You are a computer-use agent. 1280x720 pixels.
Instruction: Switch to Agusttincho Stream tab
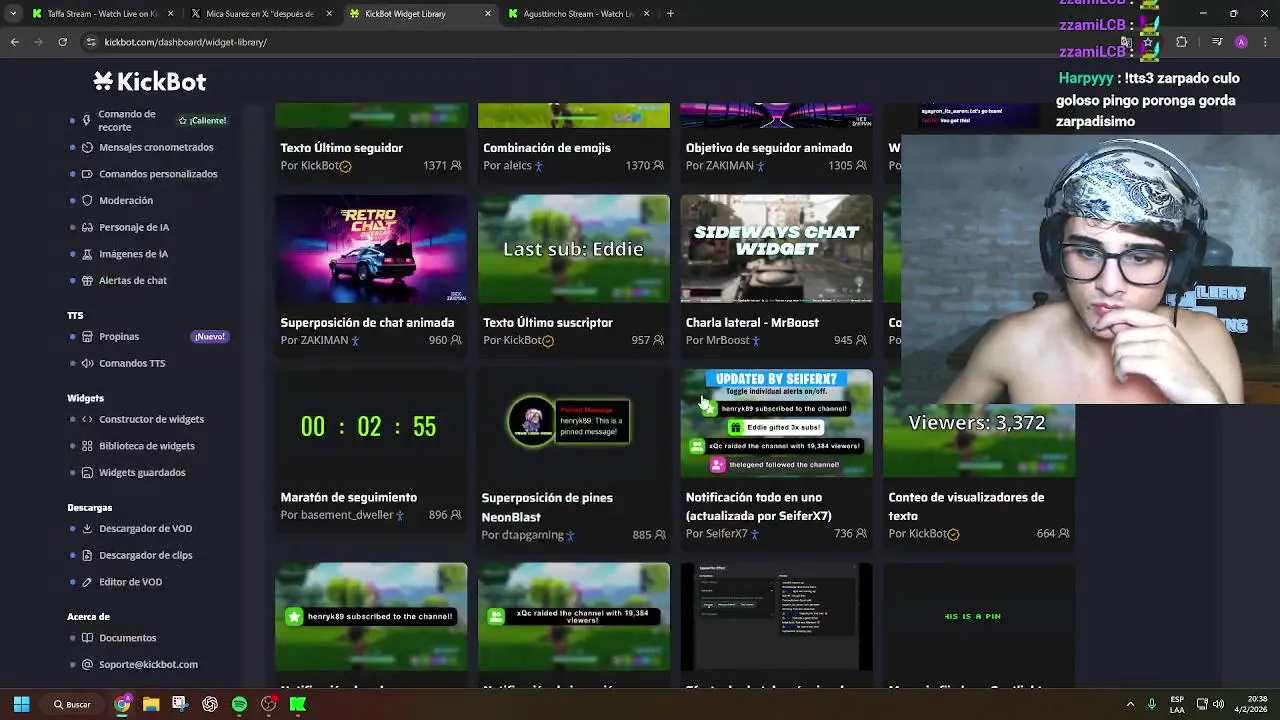click(578, 14)
